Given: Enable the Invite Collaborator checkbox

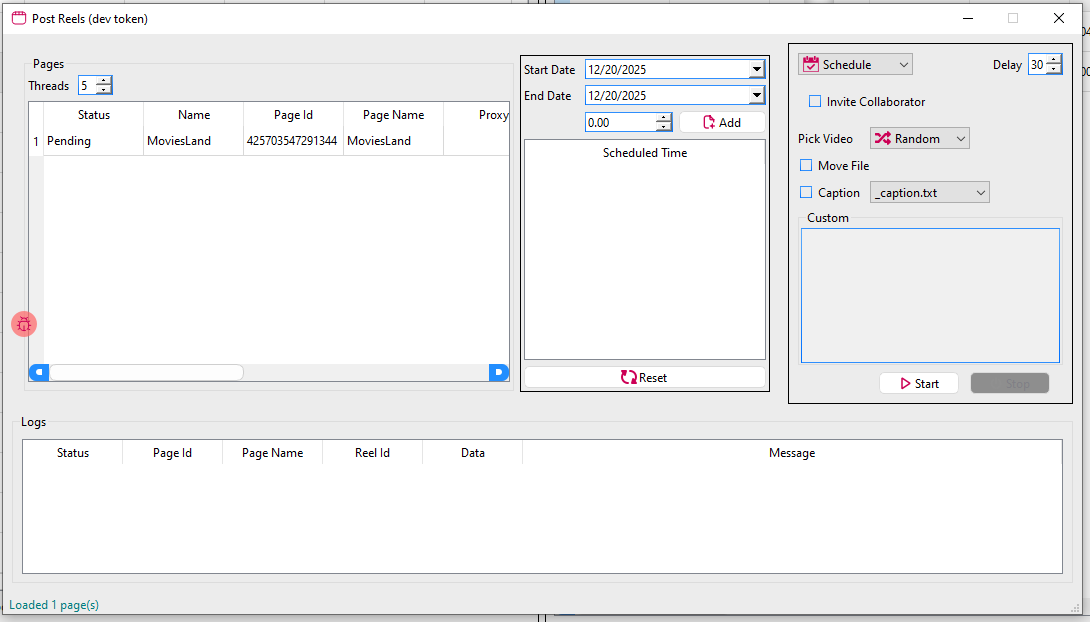Looking at the screenshot, I should pos(815,101).
